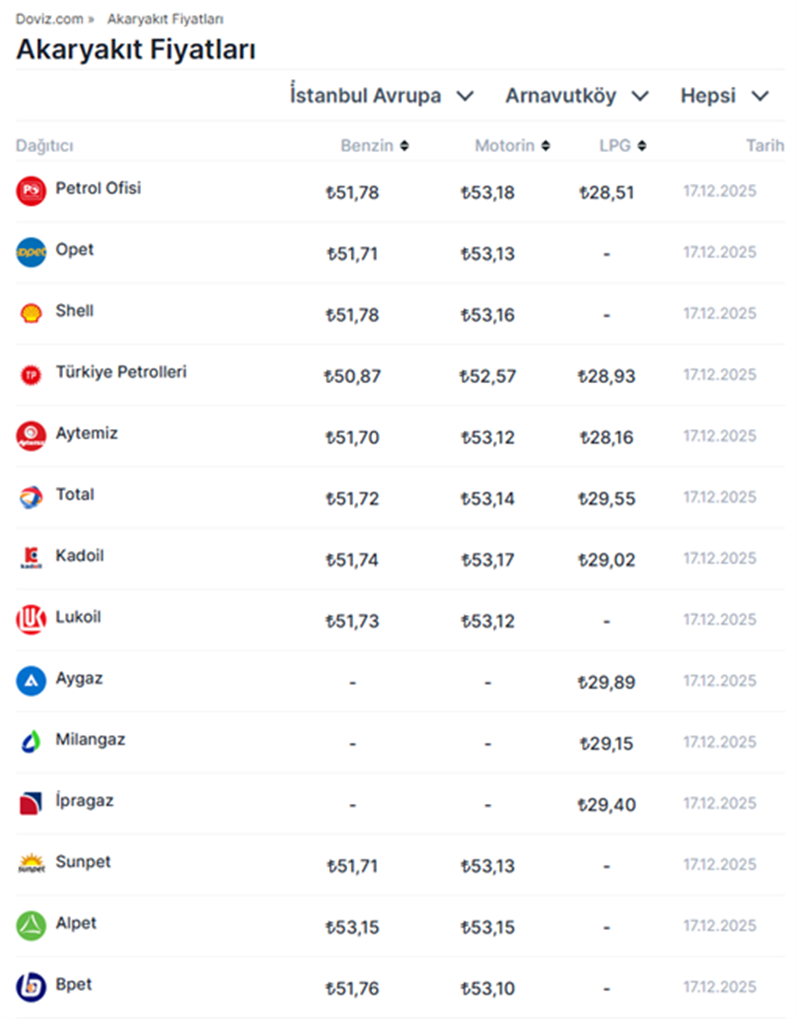This screenshot has height=1020, width=798.
Task: Click the Opet brand logo
Action: click(x=31, y=252)
